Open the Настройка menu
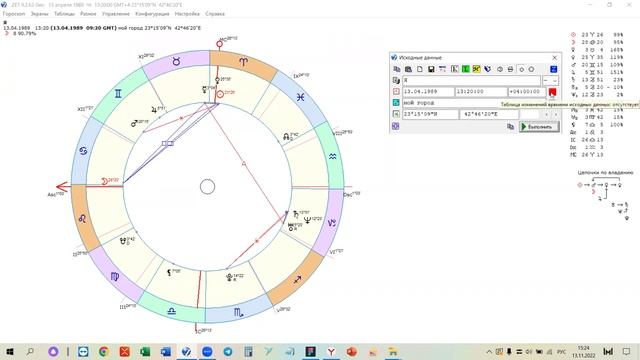Viewport: 640px width, 360px height. point(187,13)
